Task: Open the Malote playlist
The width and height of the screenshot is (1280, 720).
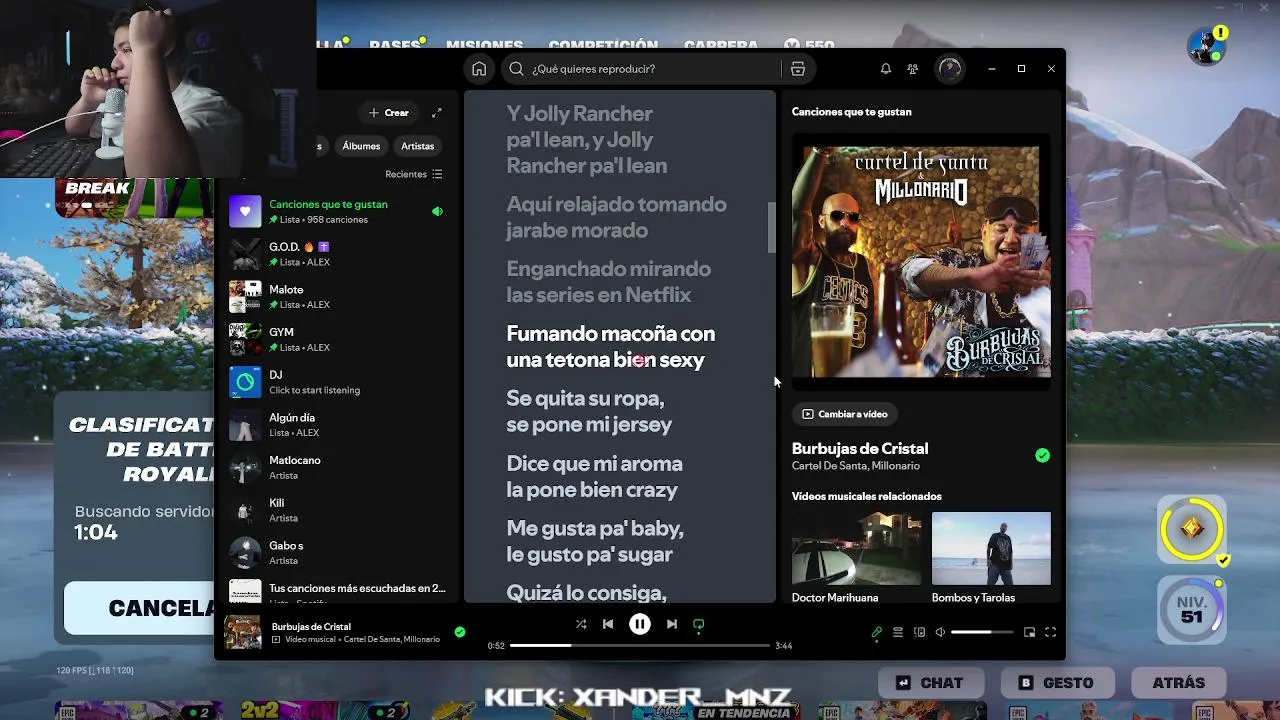Action: point(337,297)
